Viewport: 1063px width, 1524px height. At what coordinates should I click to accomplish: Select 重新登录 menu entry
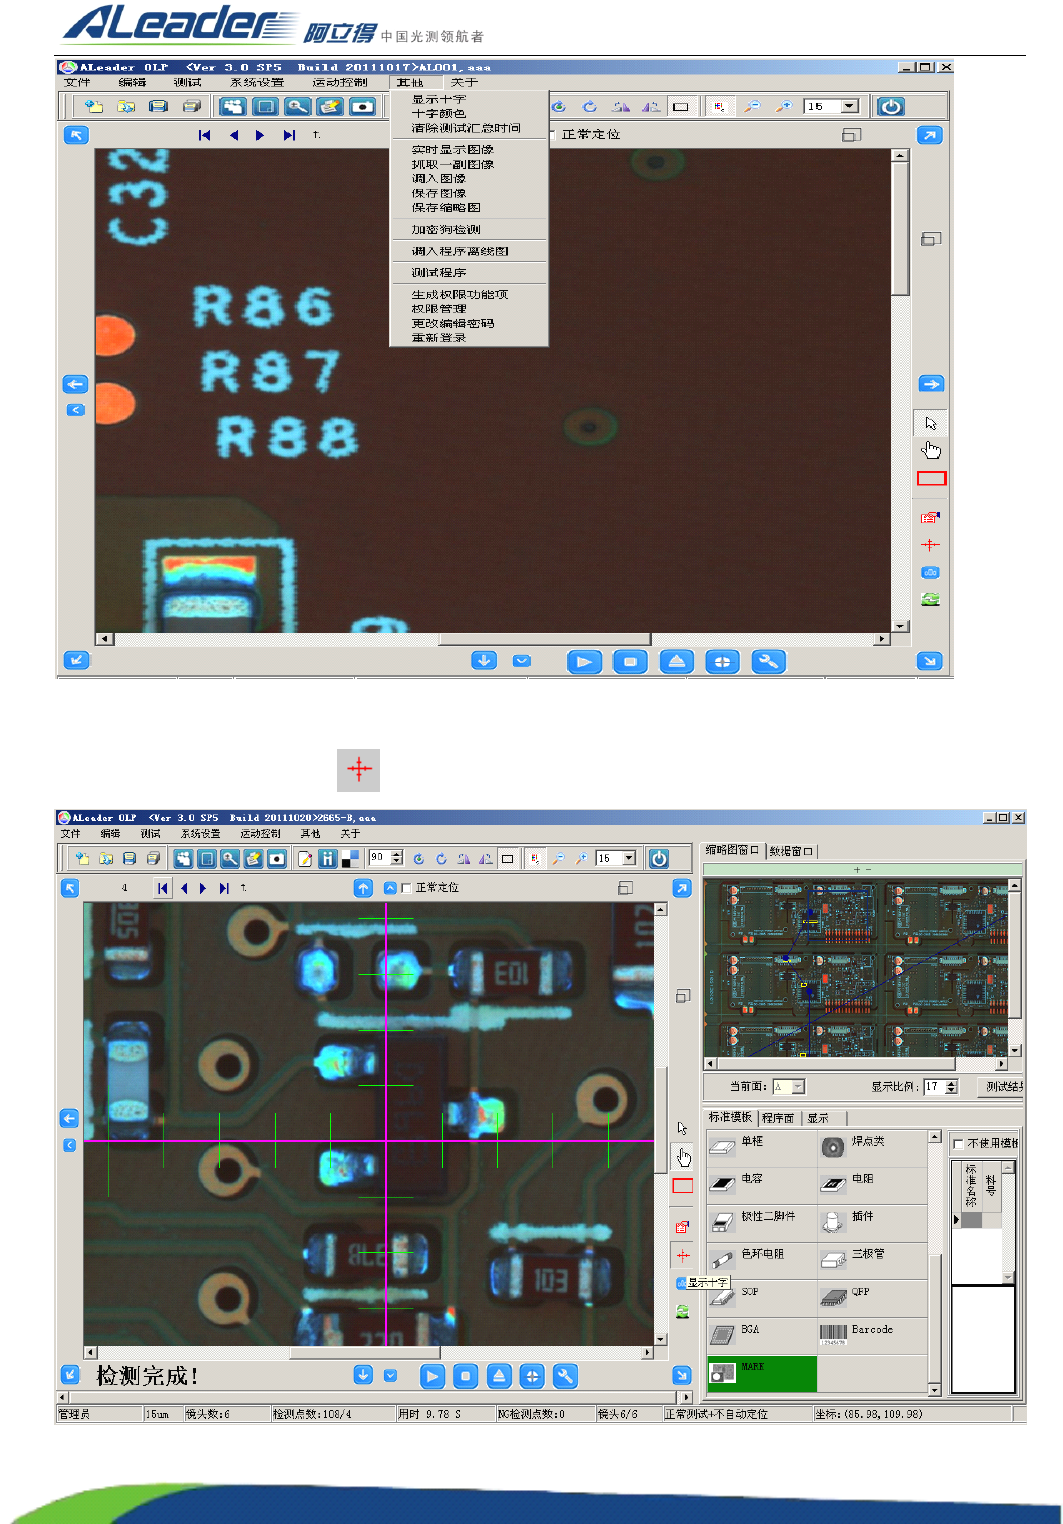[439, 338]
